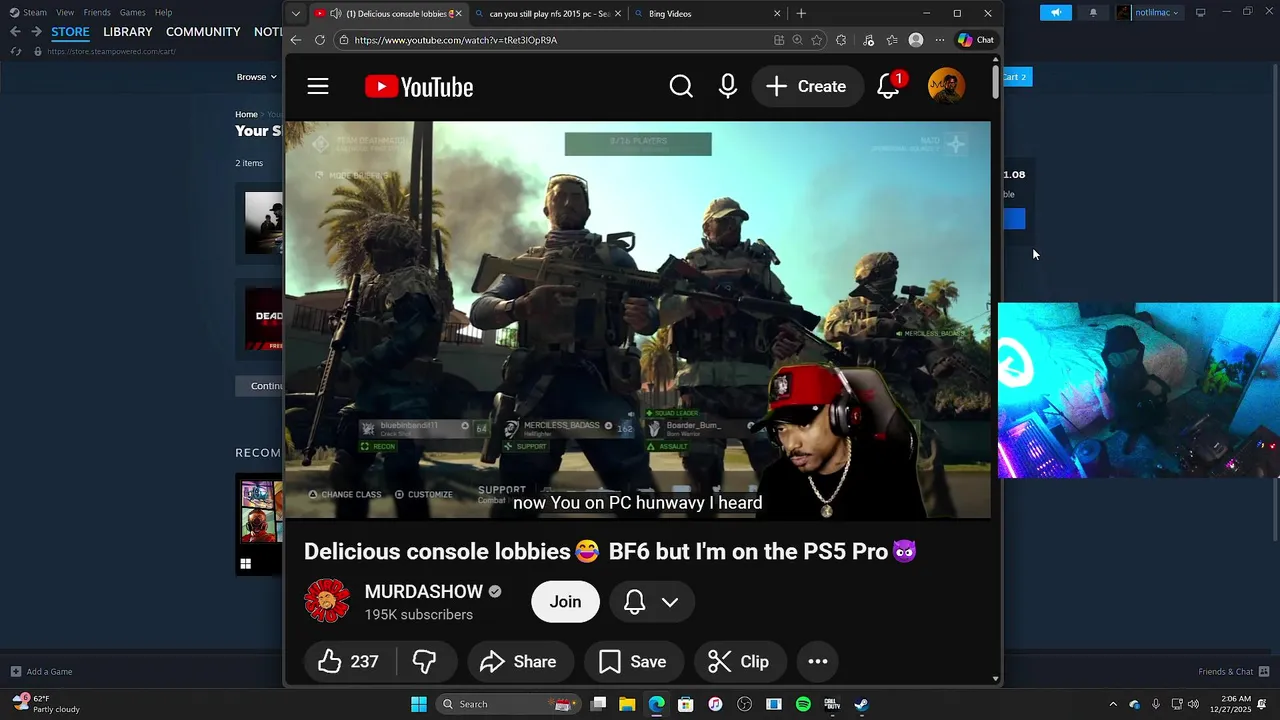Go back in the Edge browser

point(296,40)
